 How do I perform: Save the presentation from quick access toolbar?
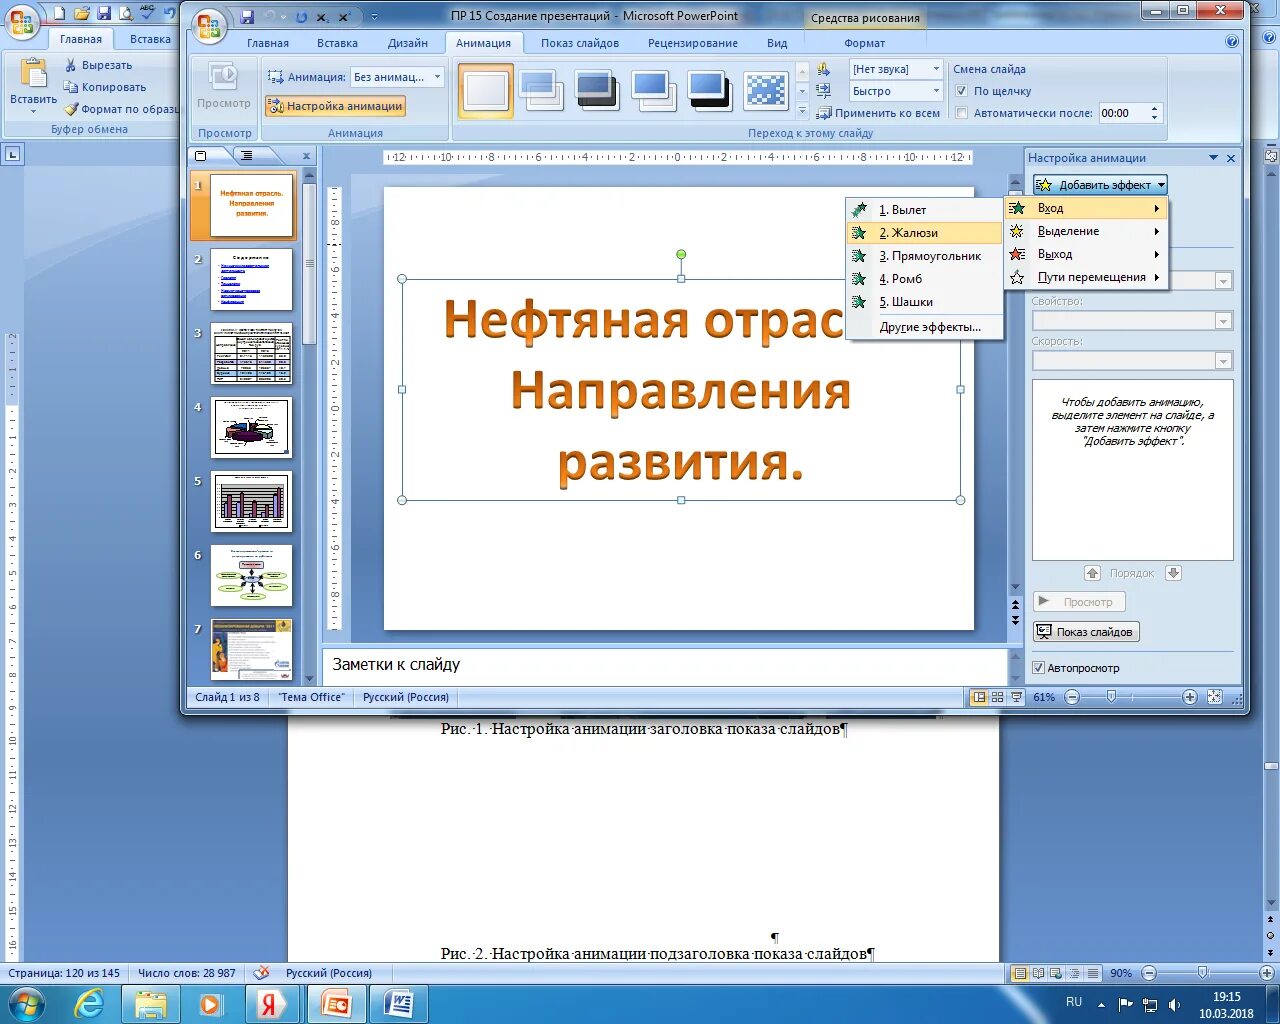[247, 17]
